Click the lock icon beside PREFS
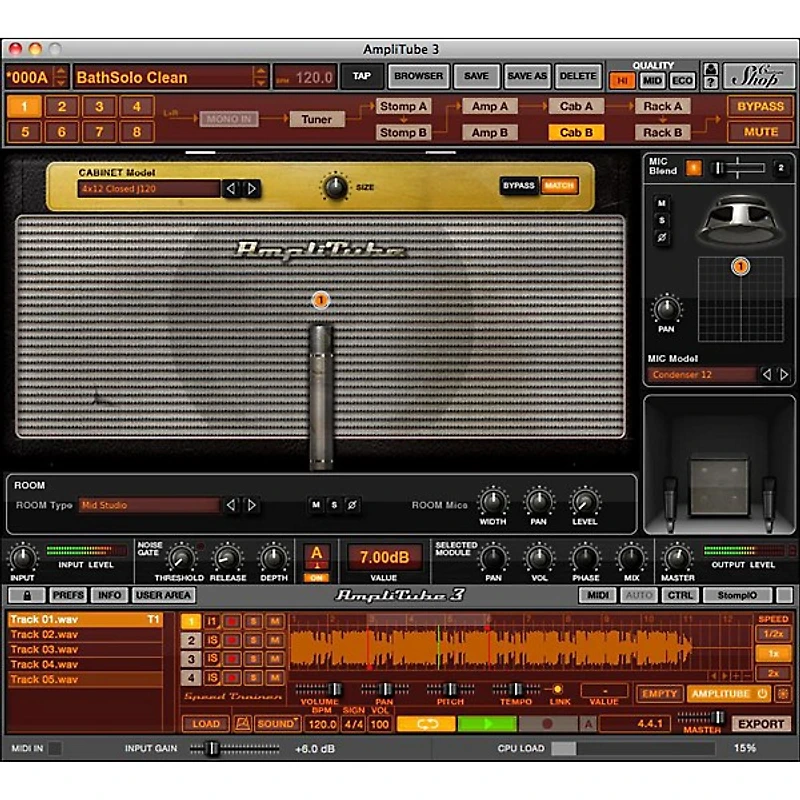Viewport: 800px width, 800px height. click(27, 595)
